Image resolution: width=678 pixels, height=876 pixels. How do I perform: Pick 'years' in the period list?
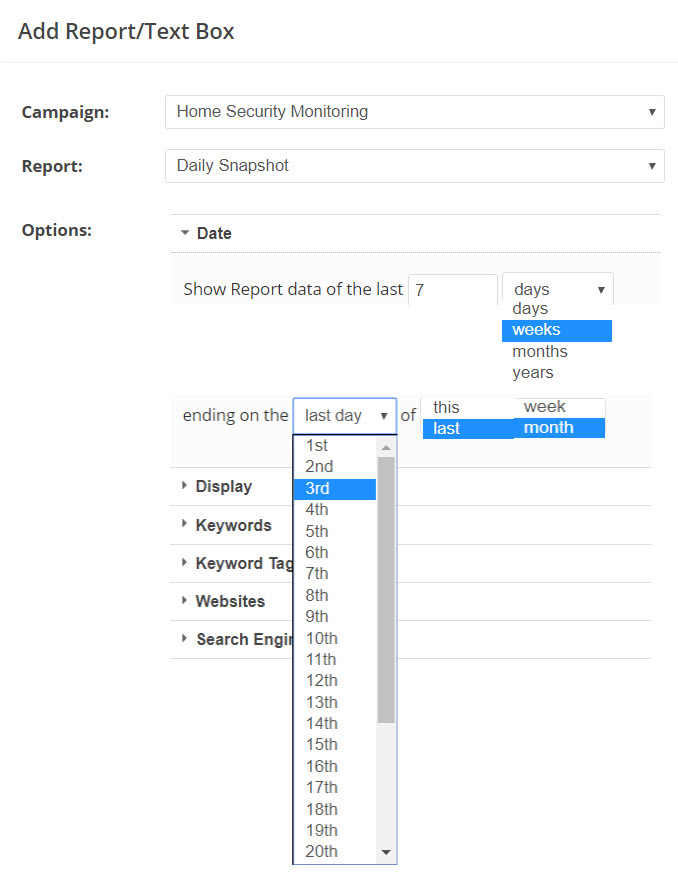533,372
